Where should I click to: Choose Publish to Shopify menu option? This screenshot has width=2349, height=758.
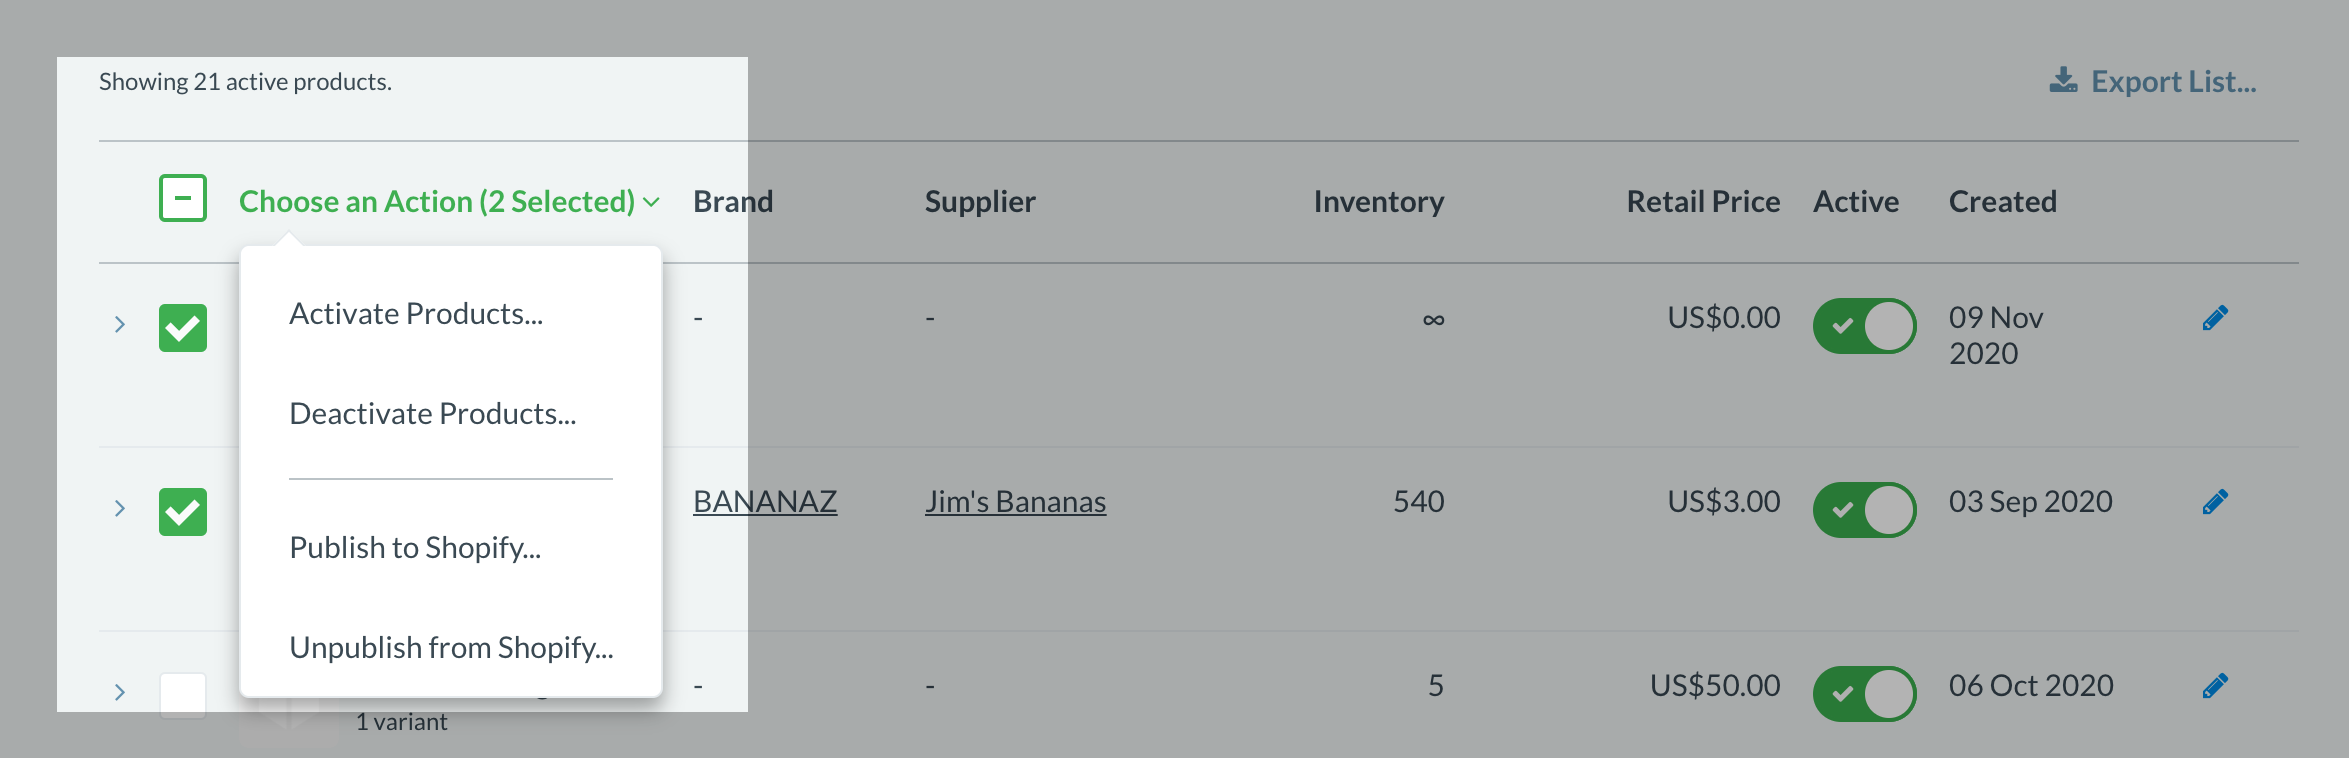tap(415, 548)
